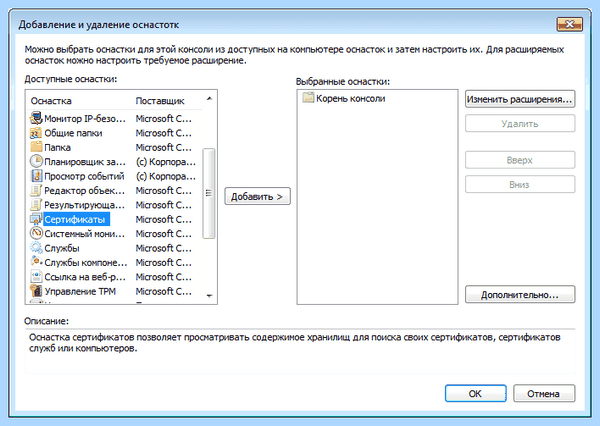Select the Службы snap-in name
Viewport: 600px width, 426px height.
tap(62, 248)
